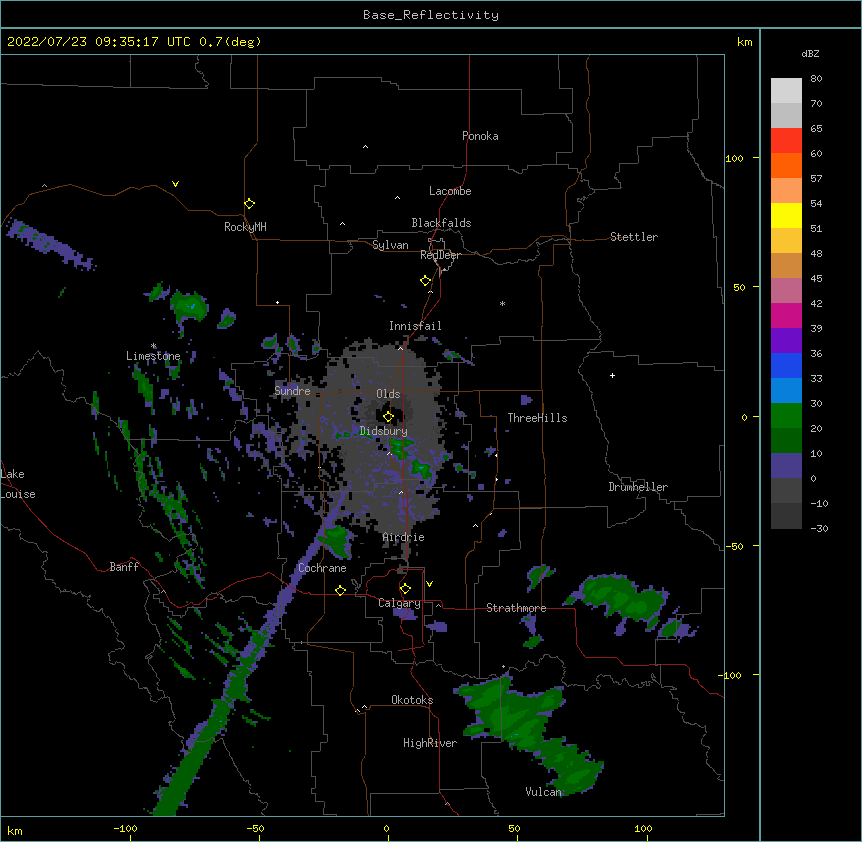Click the Drumheller label

click(x=638, y=487)
